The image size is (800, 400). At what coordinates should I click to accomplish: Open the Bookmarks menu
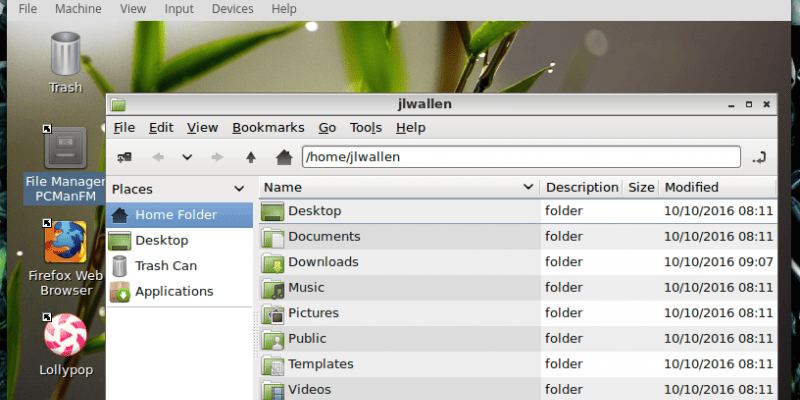tap(268, 128)
